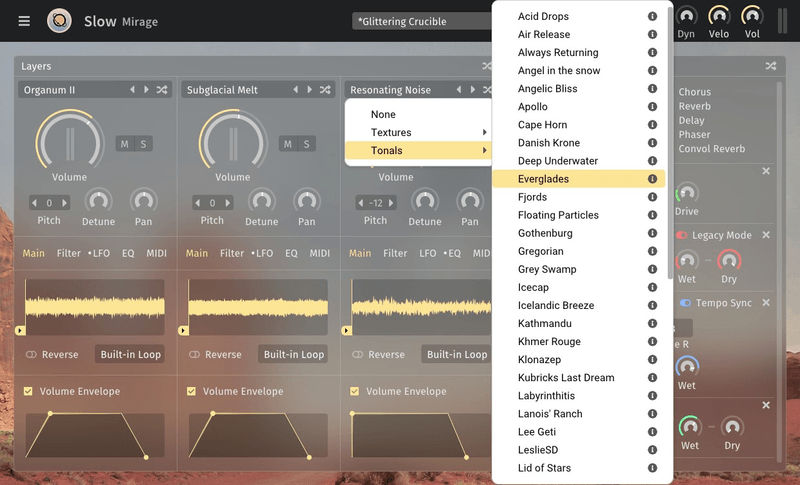
Task: Show info for Everglades preset
Action: (x=652, y=179)
